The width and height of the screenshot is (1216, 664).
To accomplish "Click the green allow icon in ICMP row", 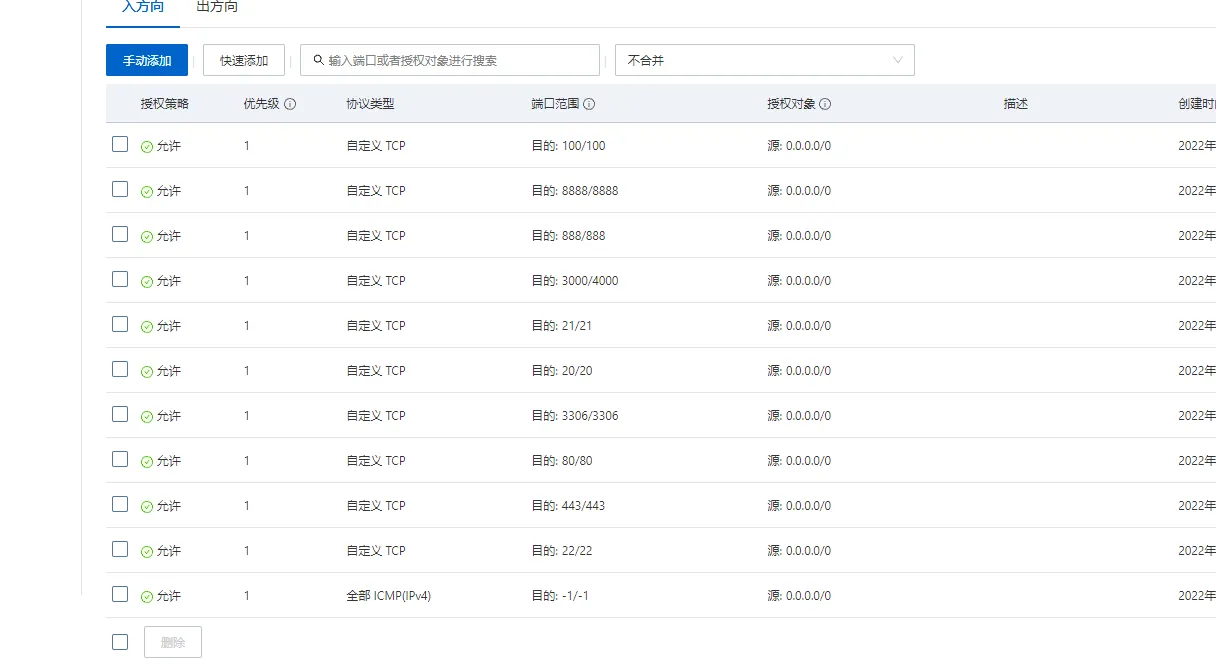I will pyautogui.click(x=147, y=597).
